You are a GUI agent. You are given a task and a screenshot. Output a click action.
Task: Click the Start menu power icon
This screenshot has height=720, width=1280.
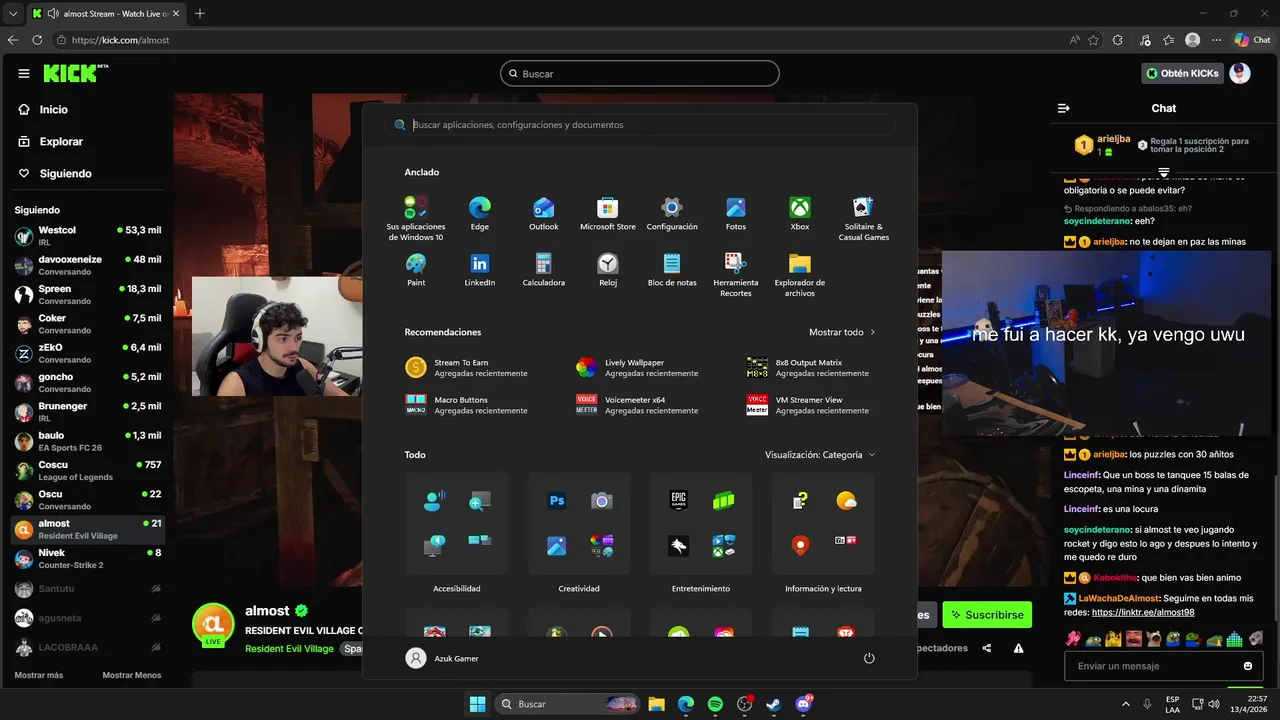tap(869, 658)
